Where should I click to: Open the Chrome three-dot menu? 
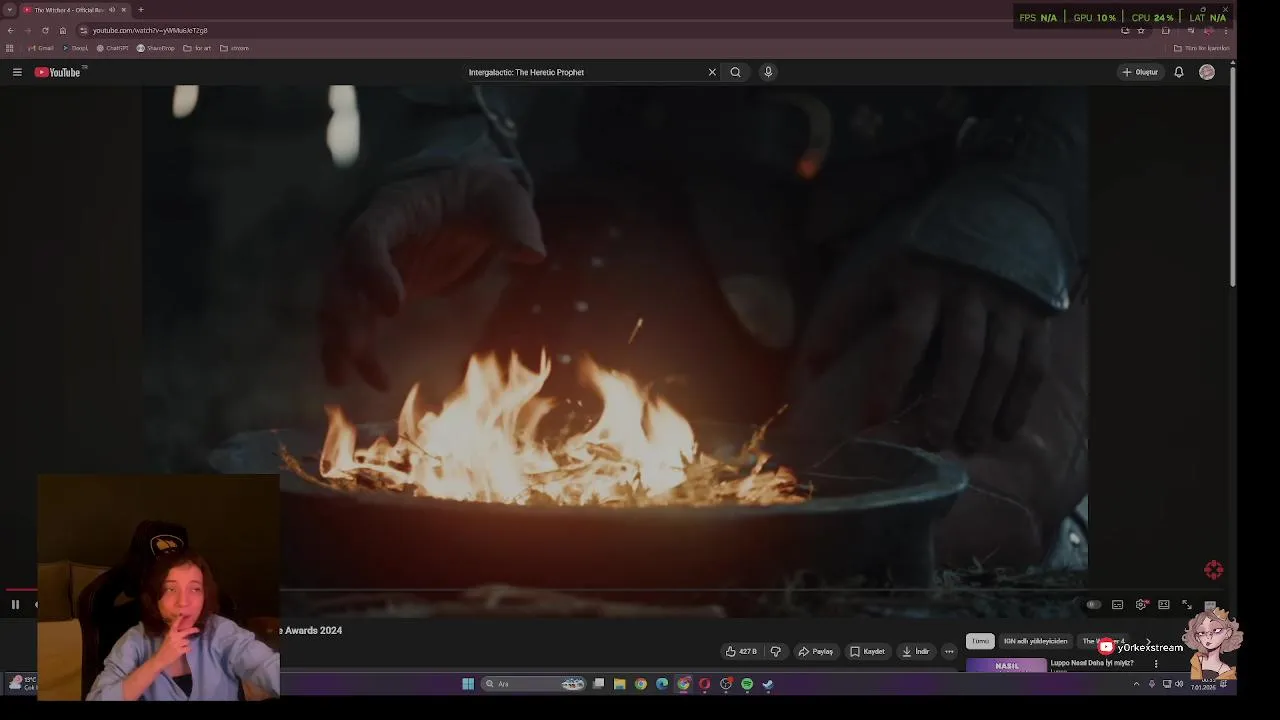pyautogui.click(x=1226, y=30)
